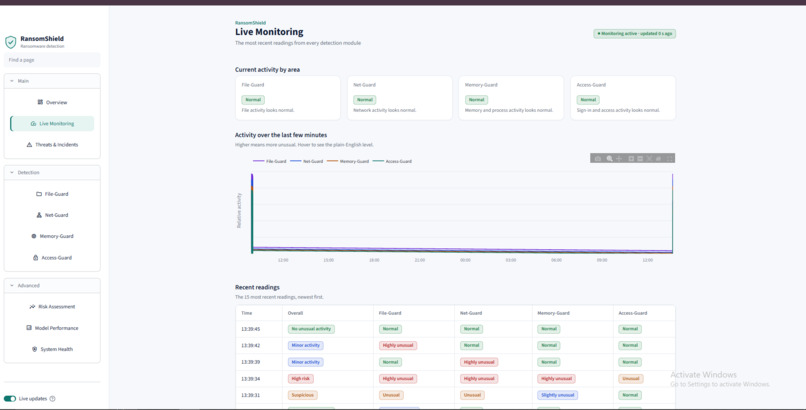
Task: Click the Live Monitoring page title
Action: click(269, 32)
